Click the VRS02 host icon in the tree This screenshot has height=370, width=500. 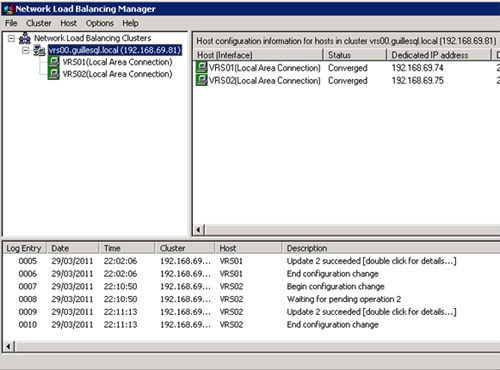pos(54,74)
